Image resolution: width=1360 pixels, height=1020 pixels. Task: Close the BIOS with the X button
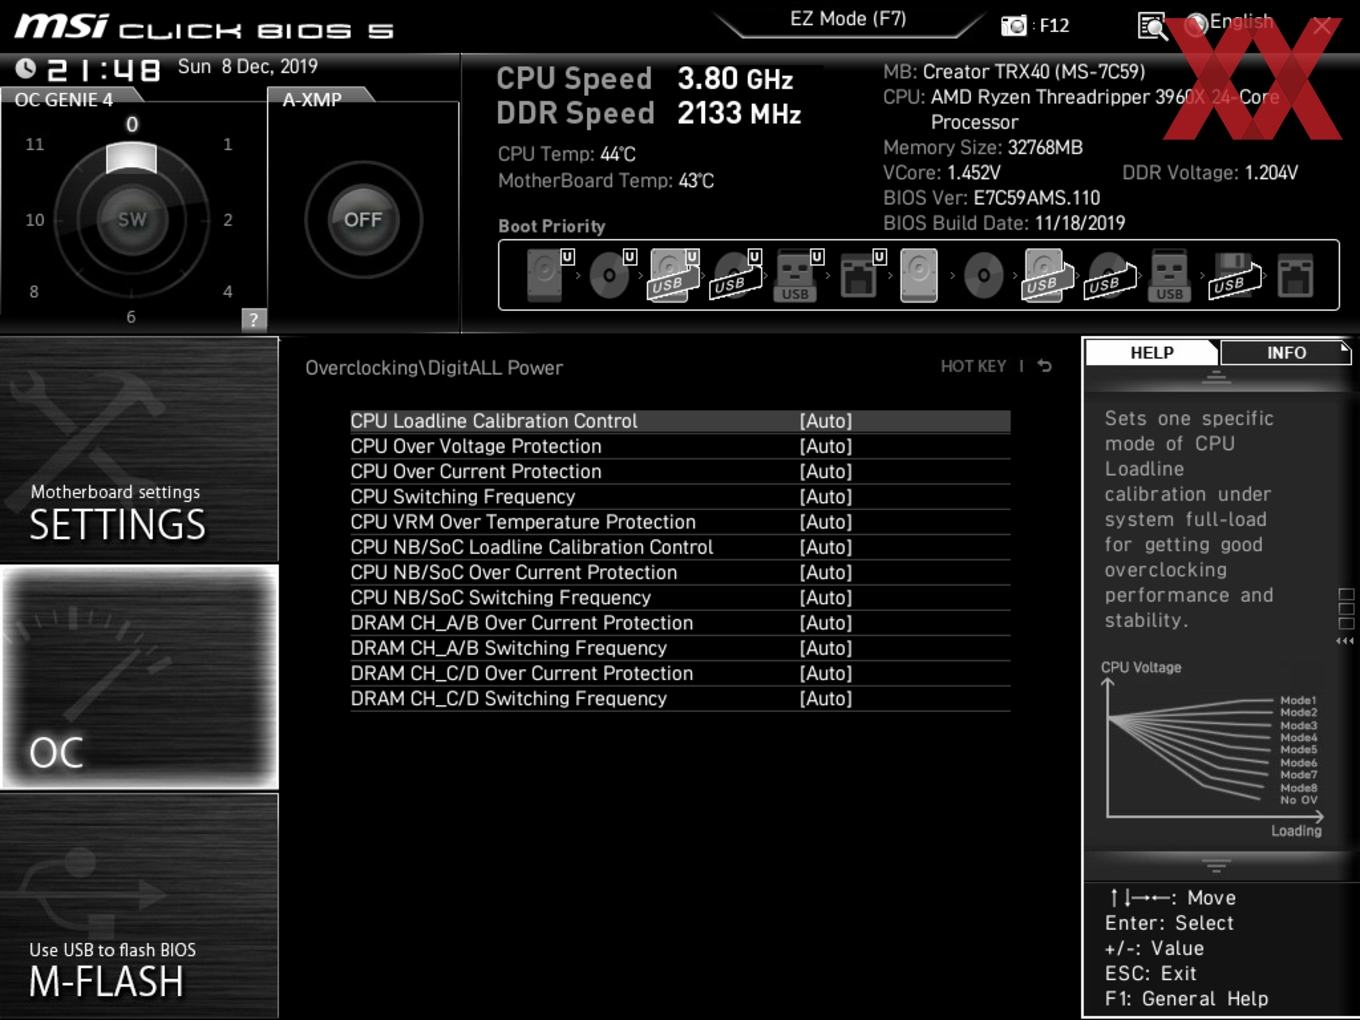[1322, 26]
